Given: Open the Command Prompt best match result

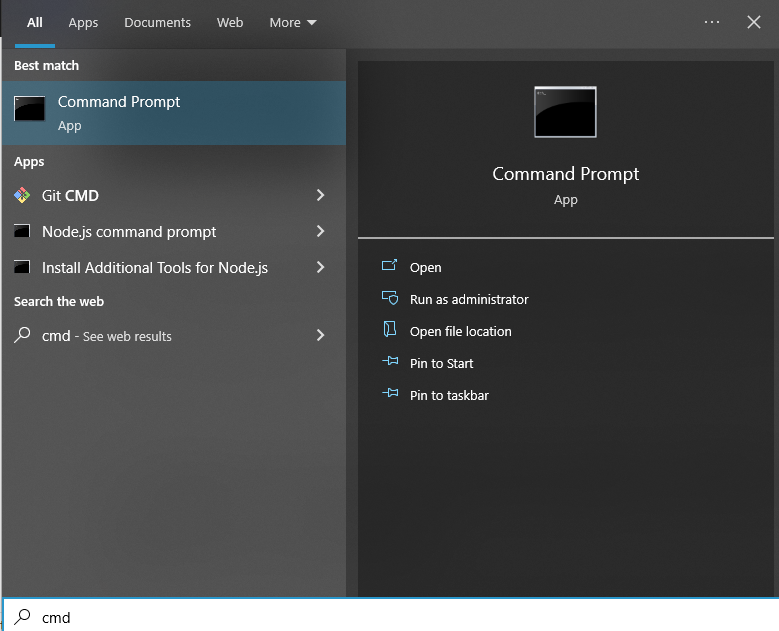Looking at the screenshot, I should click(174, 113).
